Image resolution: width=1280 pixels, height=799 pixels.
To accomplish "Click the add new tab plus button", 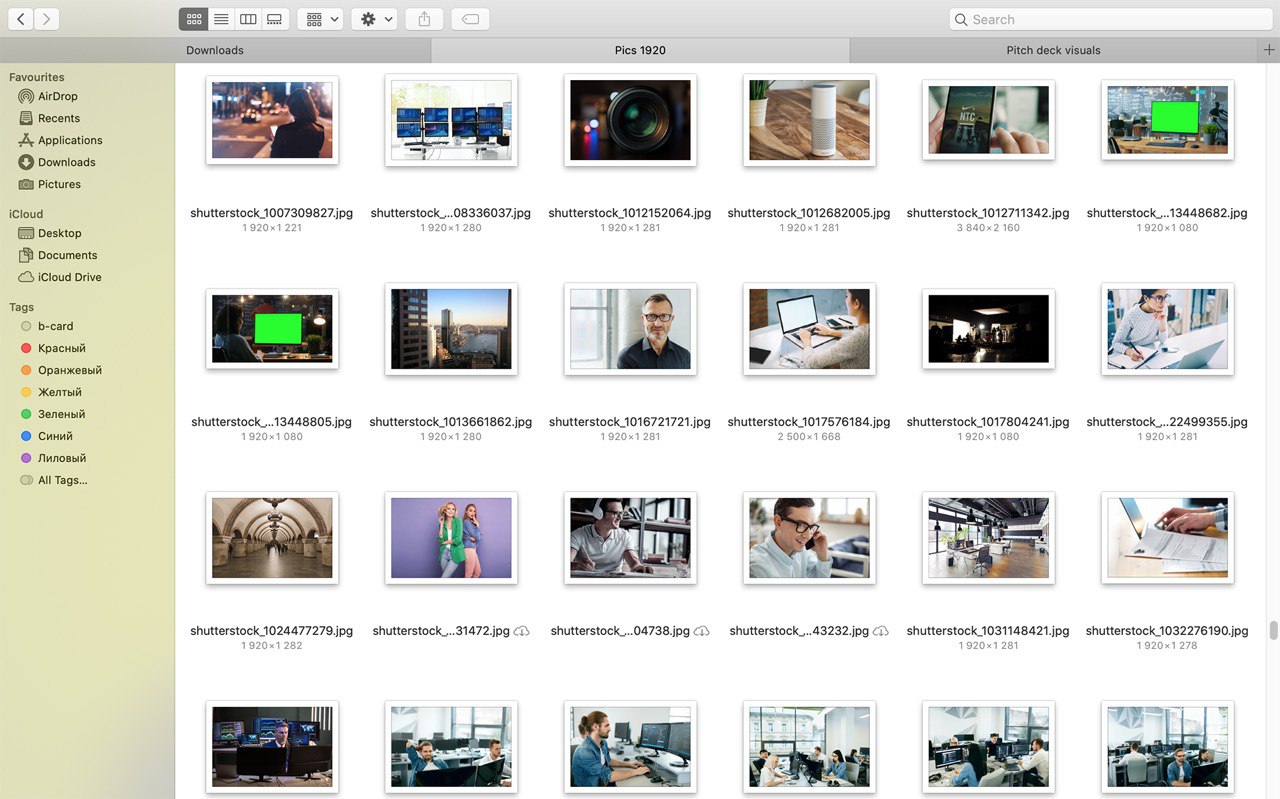I will pos(1269,50).
